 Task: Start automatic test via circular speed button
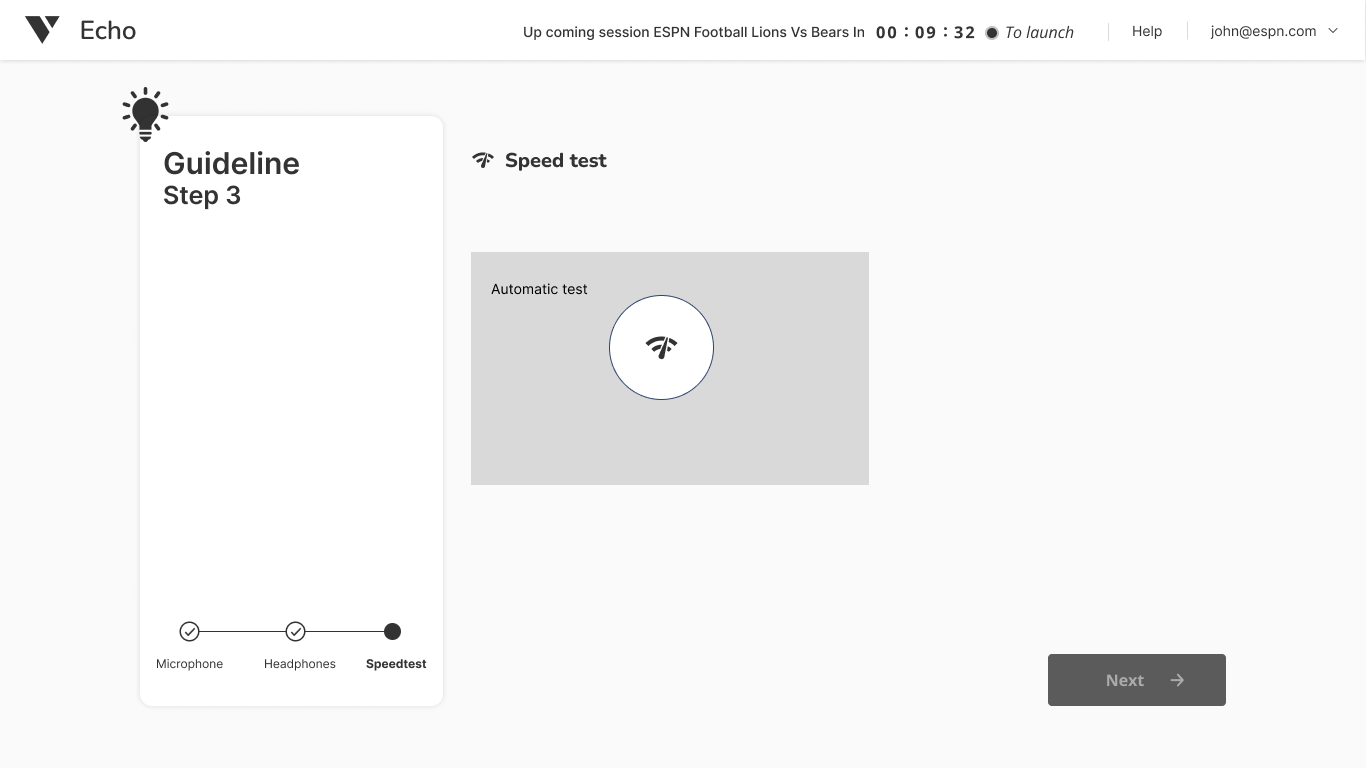pyautogui.click(x=661, y=347)
